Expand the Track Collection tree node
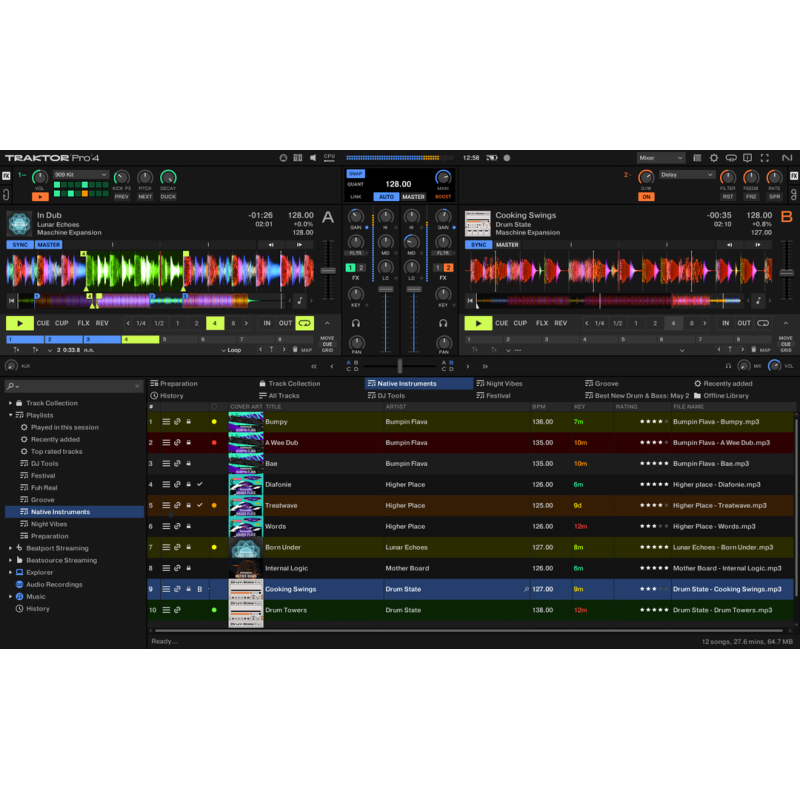This screenshot has width=800, height=800. [10, 403]
